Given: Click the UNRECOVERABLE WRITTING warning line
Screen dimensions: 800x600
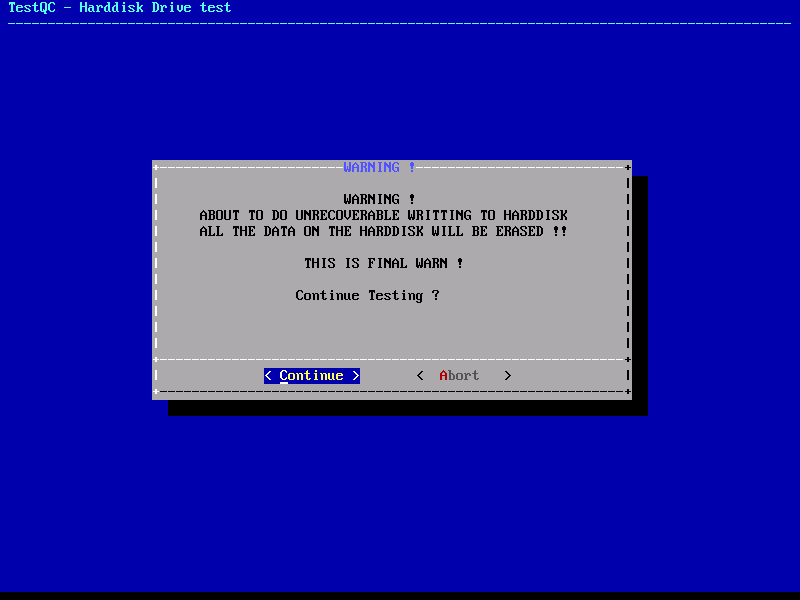Looking at the screenshot, I should 383,215.
